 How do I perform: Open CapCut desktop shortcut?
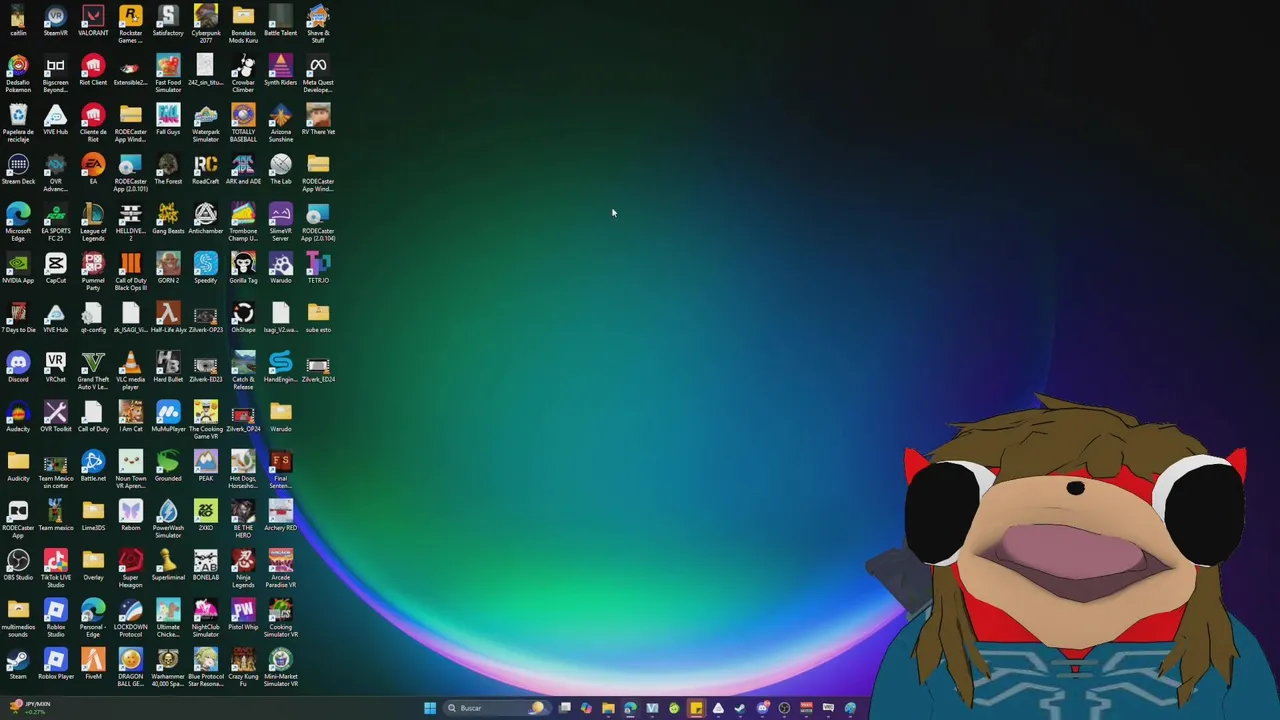(55, 269)
